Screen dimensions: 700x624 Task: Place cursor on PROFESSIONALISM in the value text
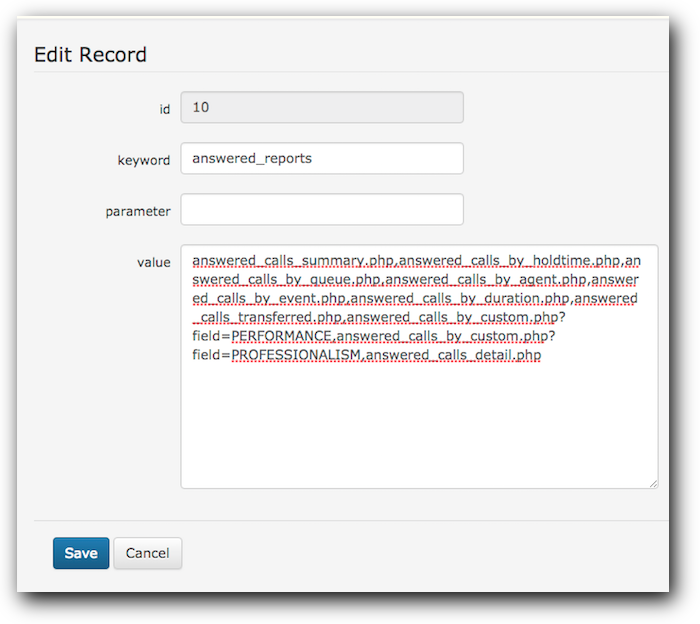pos(296,354)
